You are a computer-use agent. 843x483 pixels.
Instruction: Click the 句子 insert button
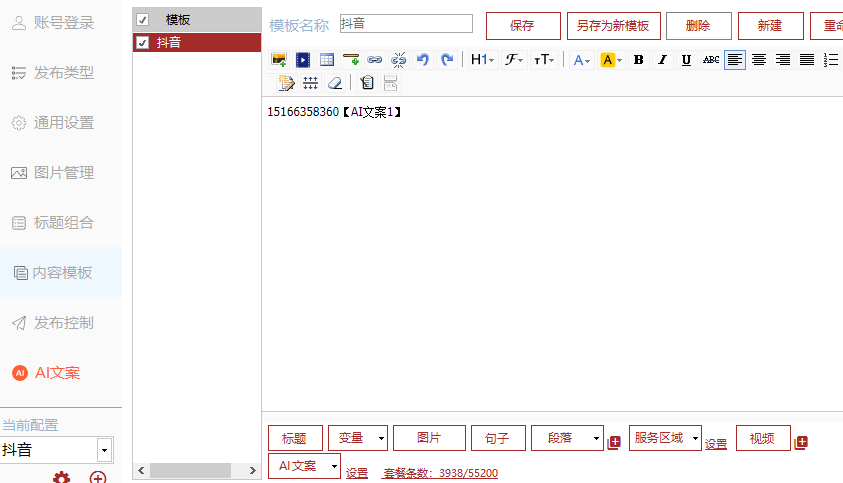[498, 438]
